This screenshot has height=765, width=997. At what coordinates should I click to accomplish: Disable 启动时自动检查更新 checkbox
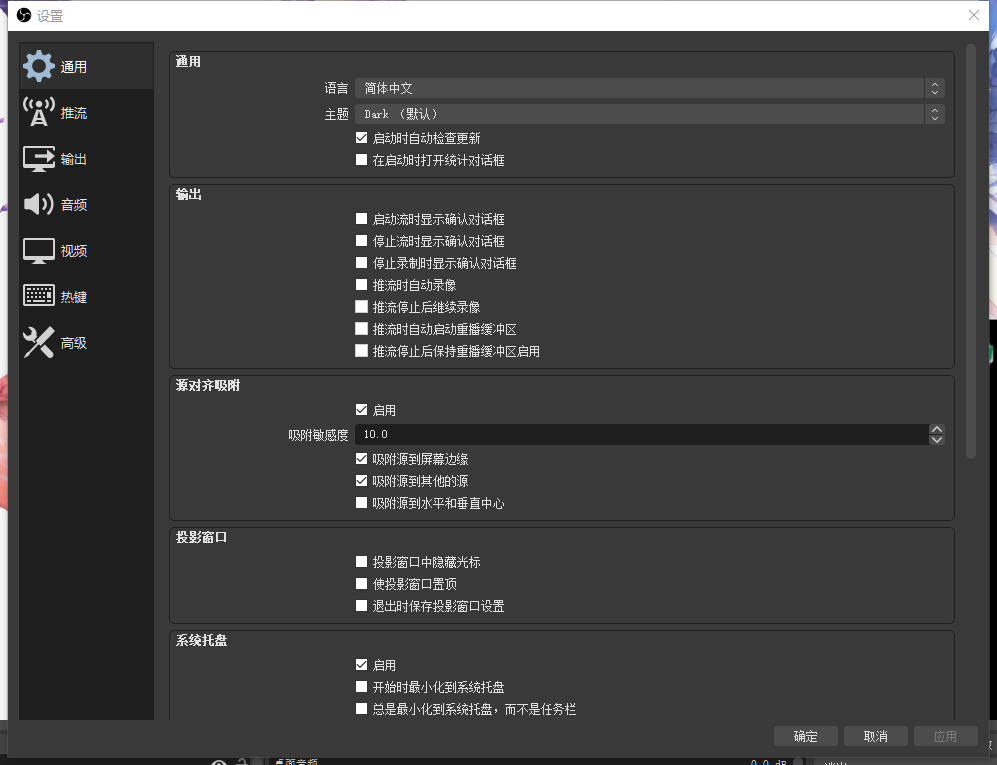tap(362, 138)
